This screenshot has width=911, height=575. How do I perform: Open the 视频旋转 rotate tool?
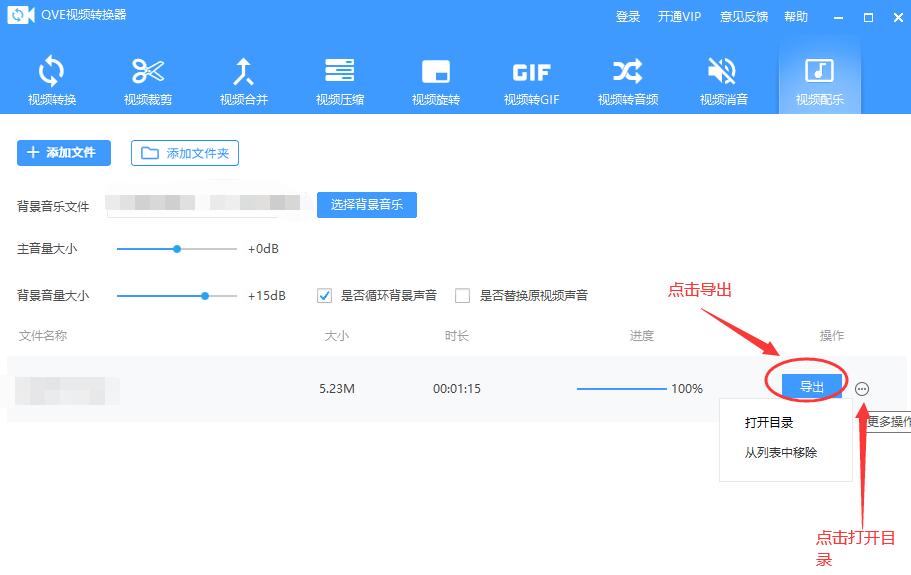[436, 80]
